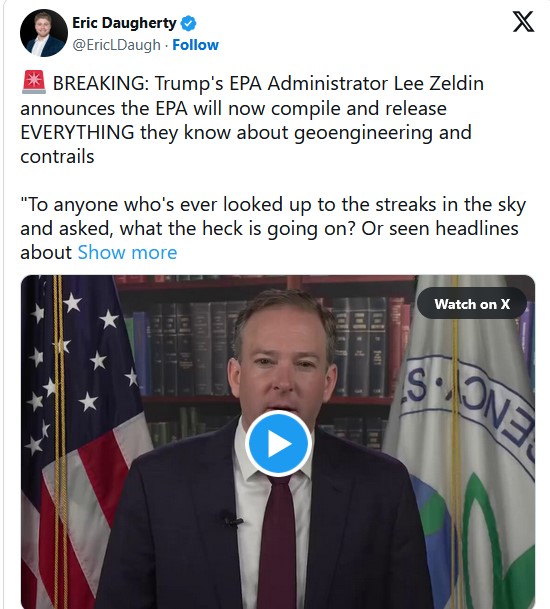Click the @EricLDaugh handle
Screen dimensions: 550x609
pos(117,45)
